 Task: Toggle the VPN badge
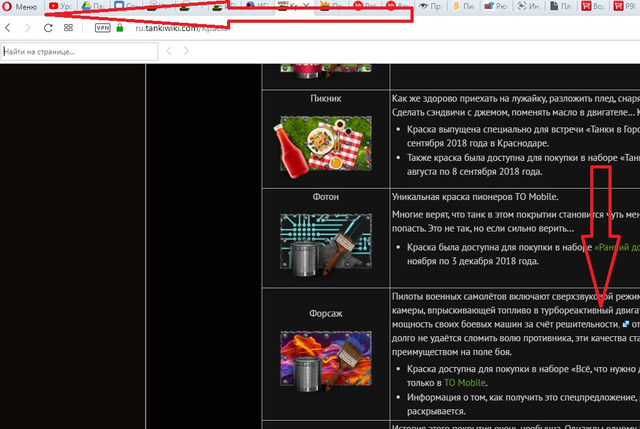pos(102,28)
